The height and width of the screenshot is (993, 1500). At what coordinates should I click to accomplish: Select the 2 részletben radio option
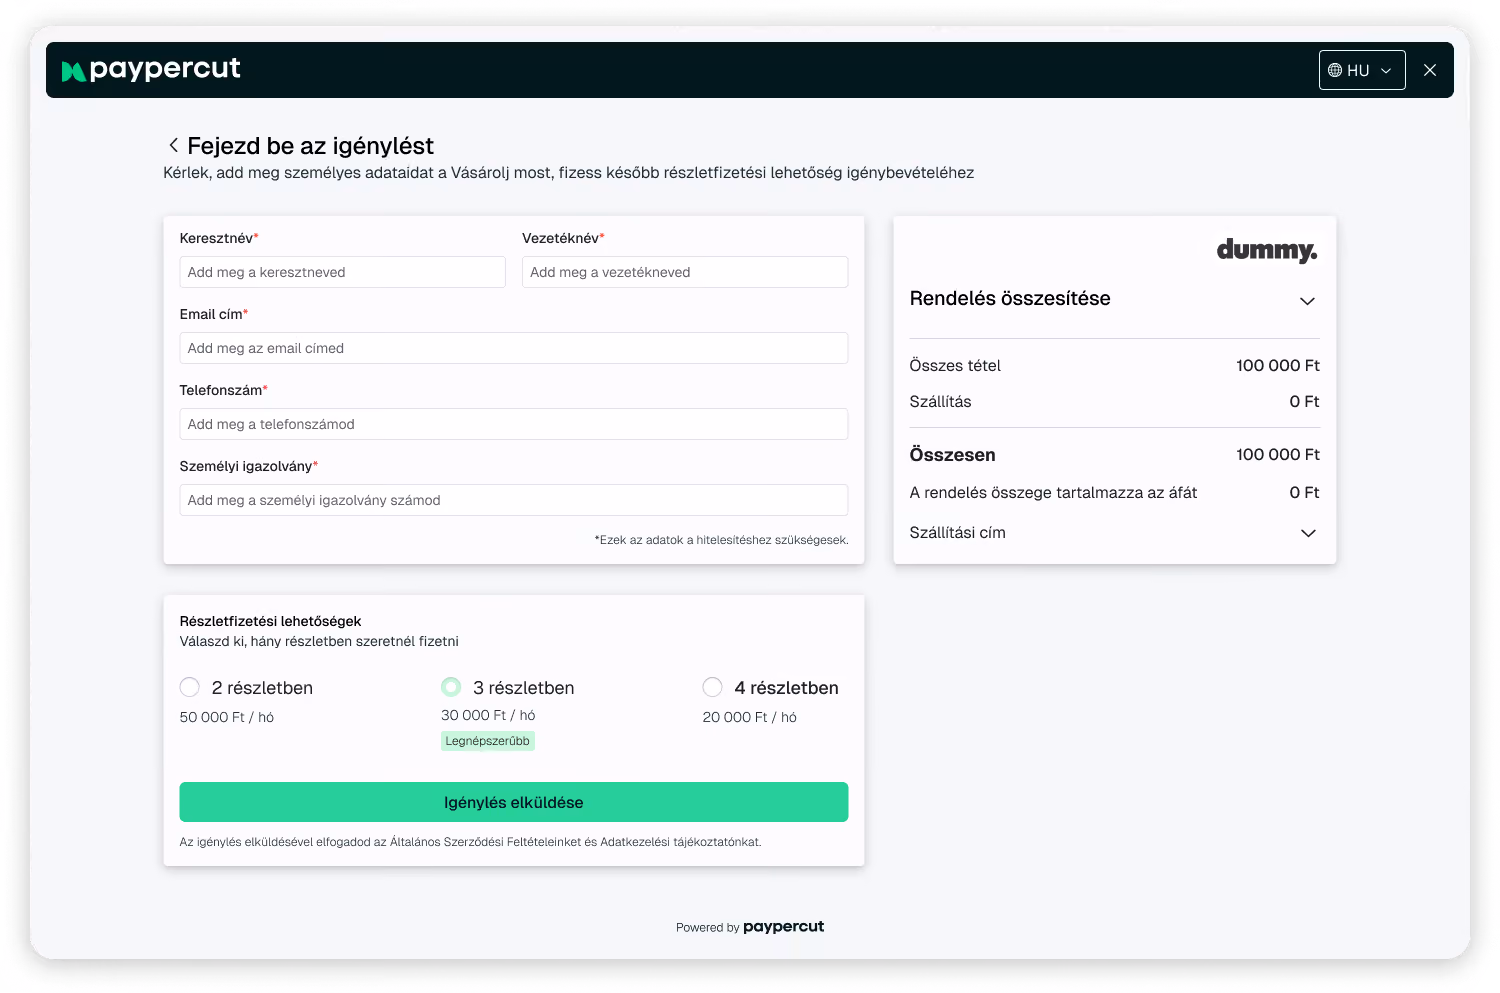coord(190,687)
